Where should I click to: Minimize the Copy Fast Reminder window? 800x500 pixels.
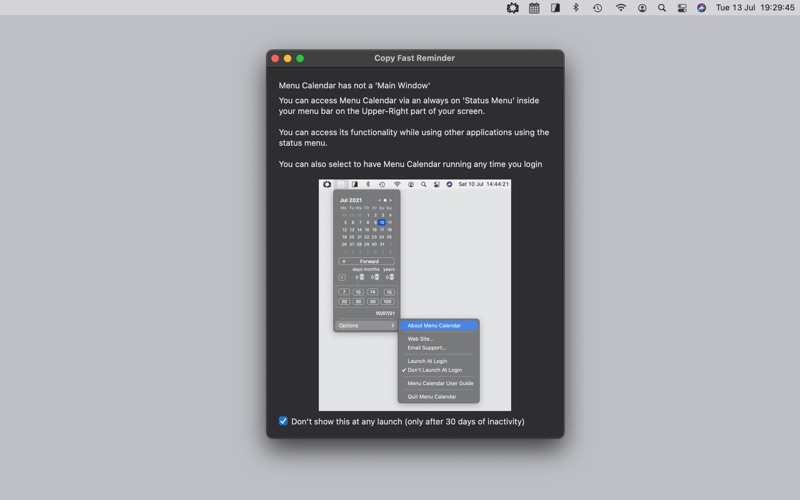[x=288, y=58]
